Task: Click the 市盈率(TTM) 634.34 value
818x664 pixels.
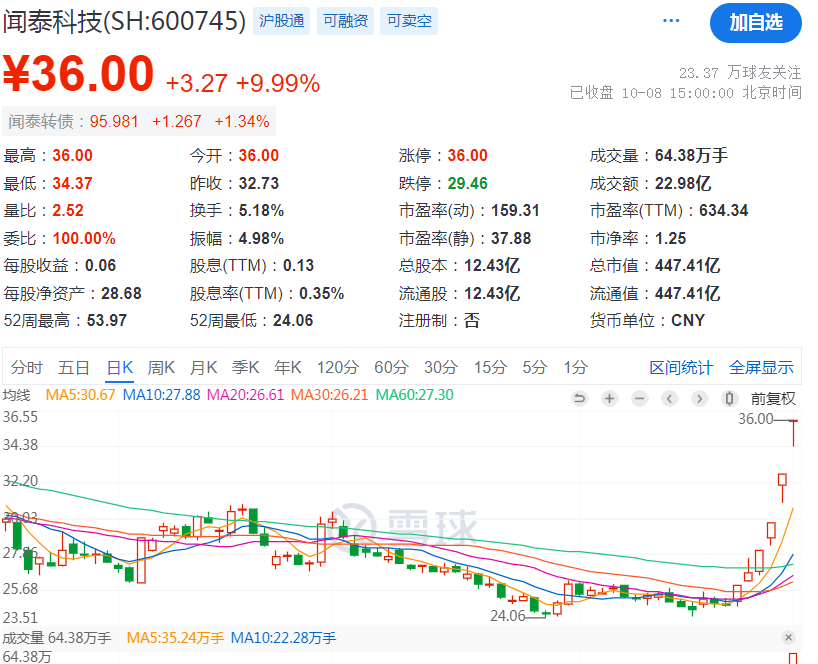Action: [724, 211]
